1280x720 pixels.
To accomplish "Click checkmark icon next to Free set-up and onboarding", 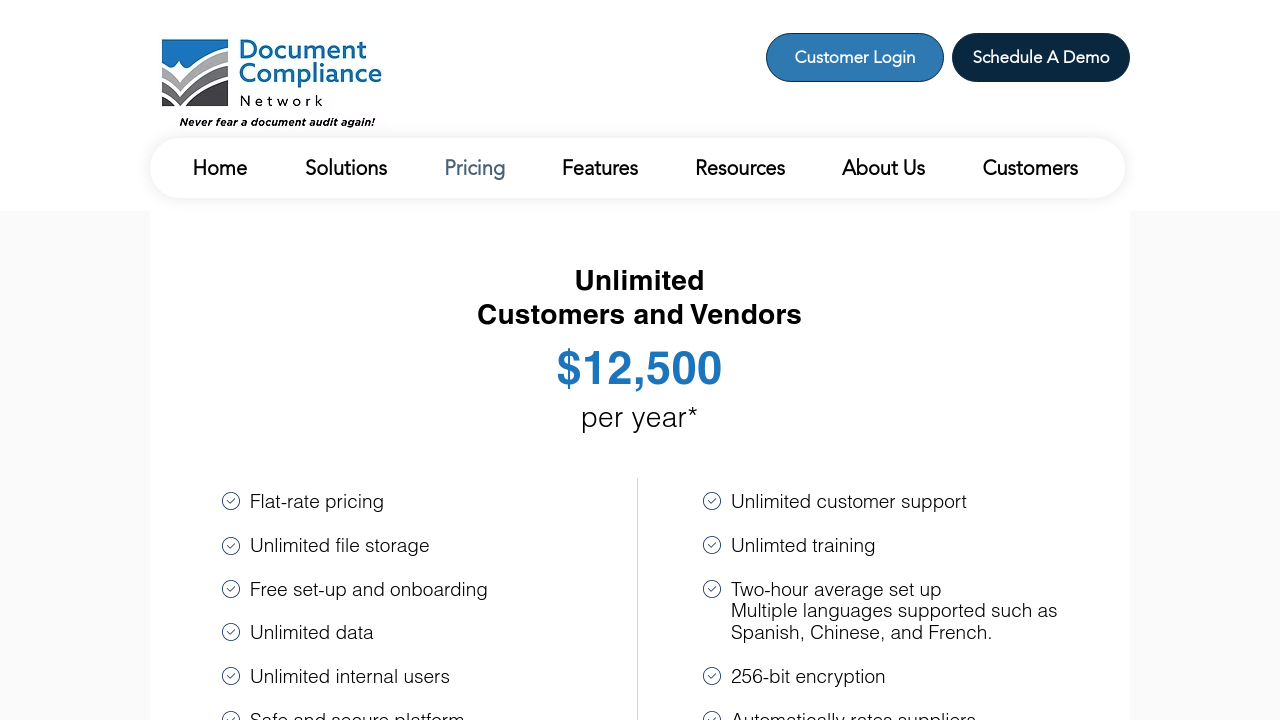I will (x=231, y=589).
